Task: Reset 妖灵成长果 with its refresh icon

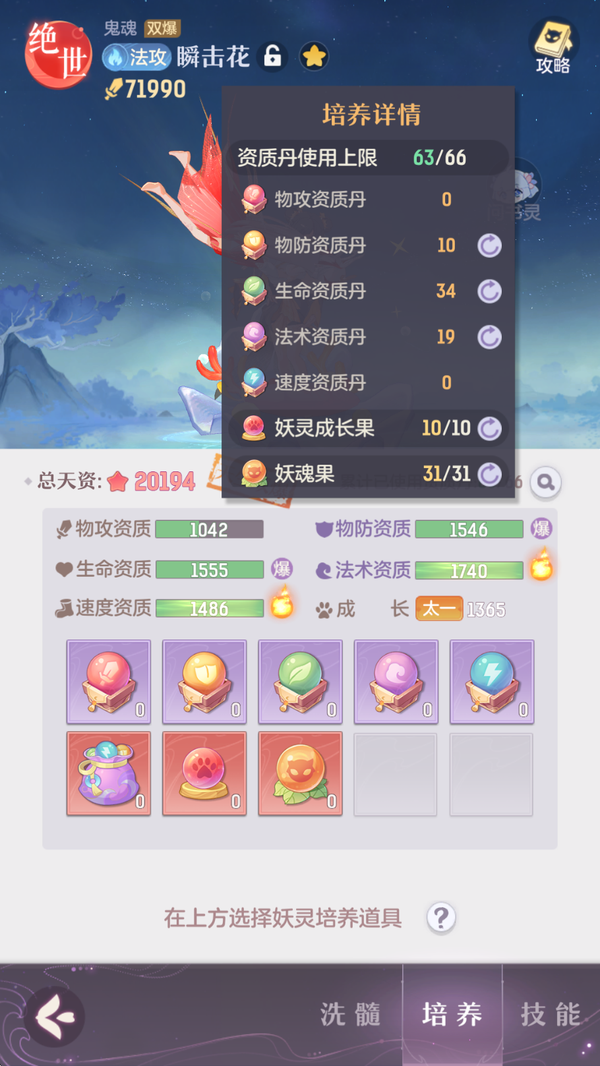Action: (489, 428)
